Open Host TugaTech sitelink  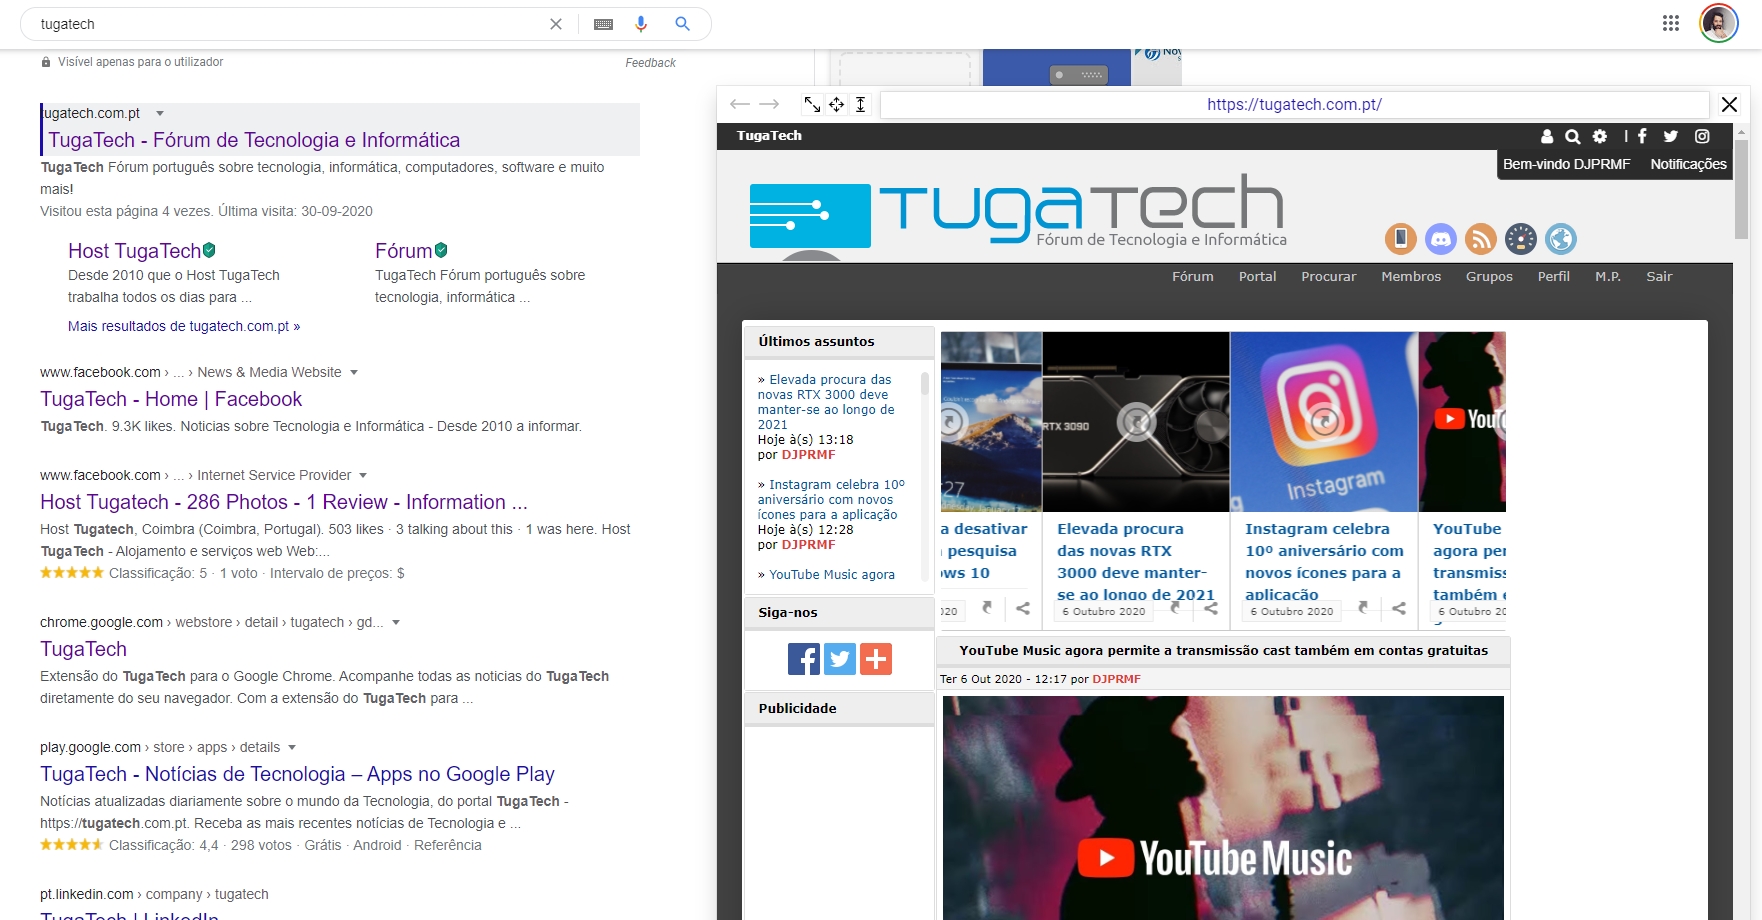coord(134,251)
